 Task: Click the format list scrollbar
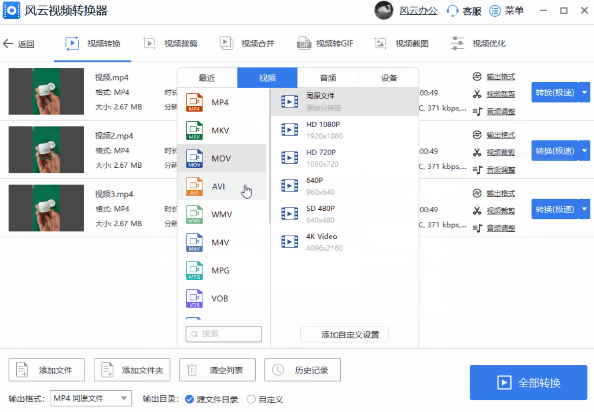pyautogui.click(x=270, y=156)
